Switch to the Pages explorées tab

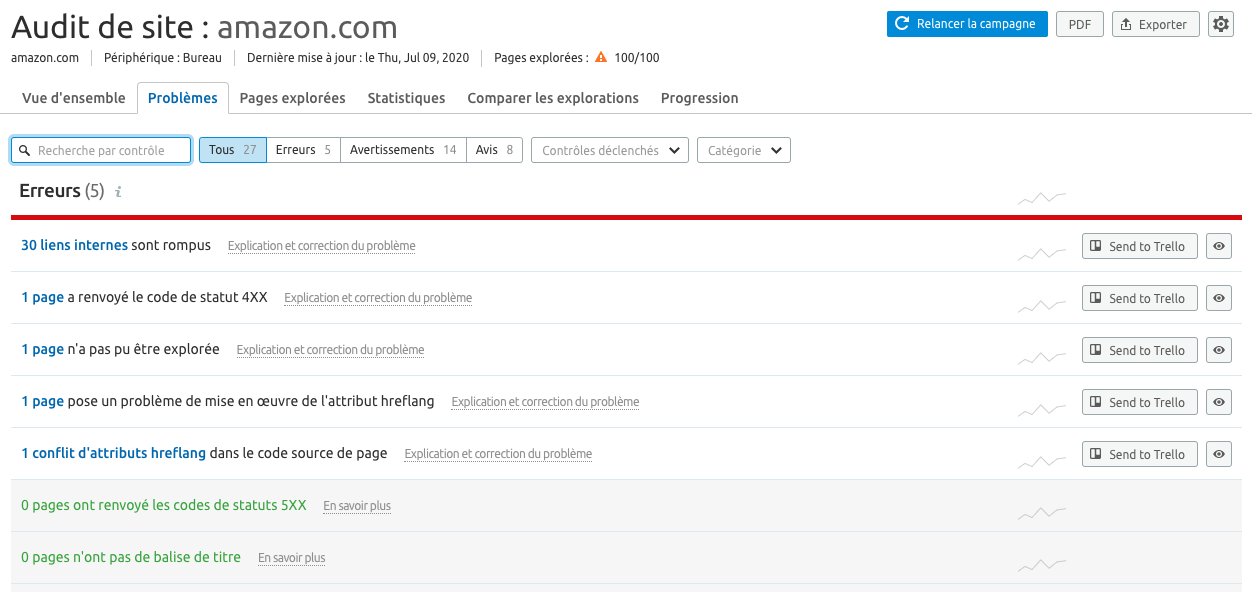tap(292, 98)
